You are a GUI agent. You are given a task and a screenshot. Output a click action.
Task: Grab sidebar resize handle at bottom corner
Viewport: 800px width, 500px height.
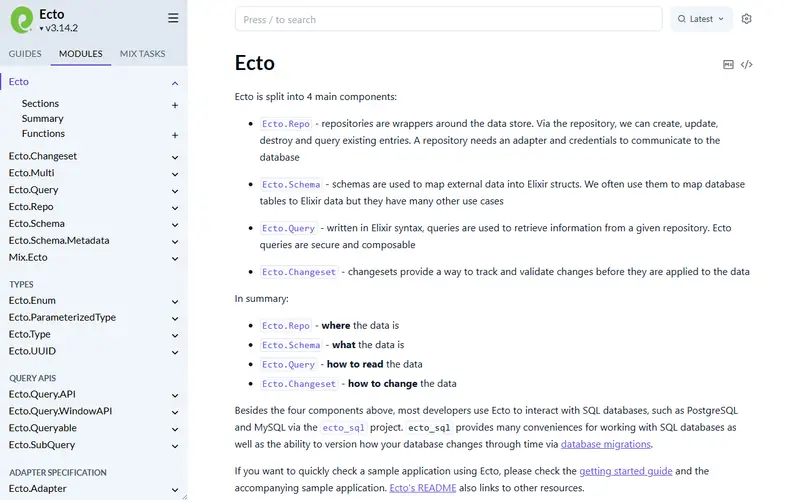click(184, 496)
